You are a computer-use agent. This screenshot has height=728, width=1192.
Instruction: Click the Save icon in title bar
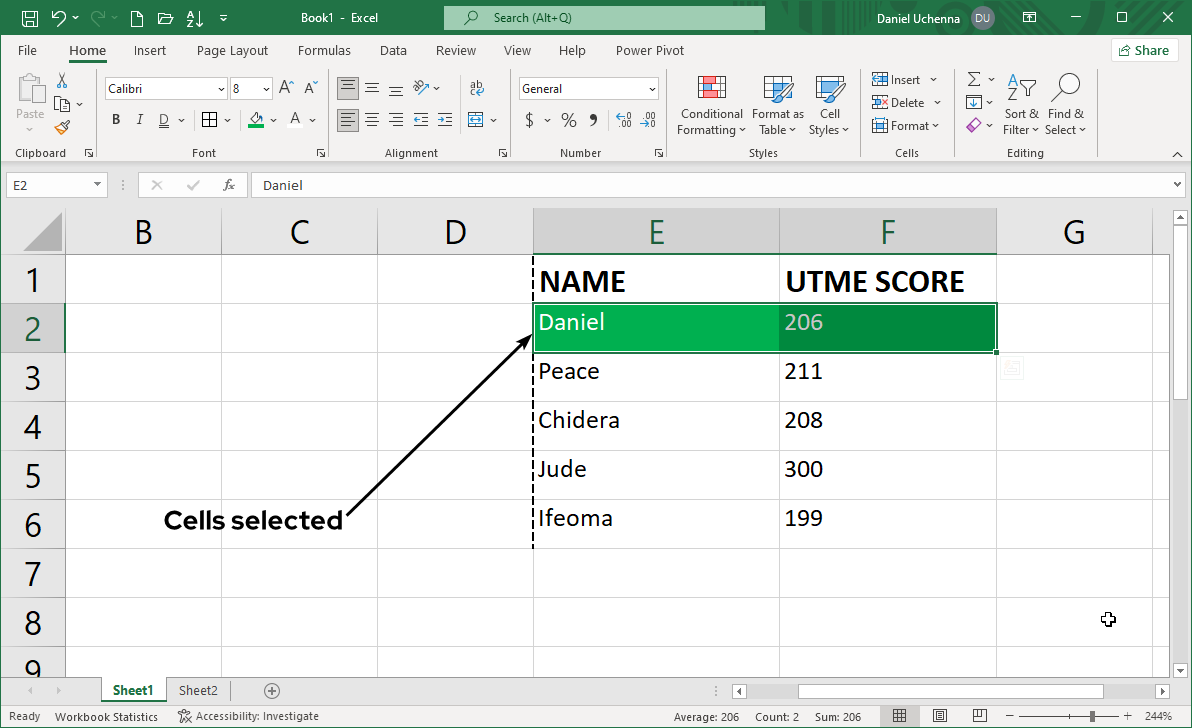[29, 18]
